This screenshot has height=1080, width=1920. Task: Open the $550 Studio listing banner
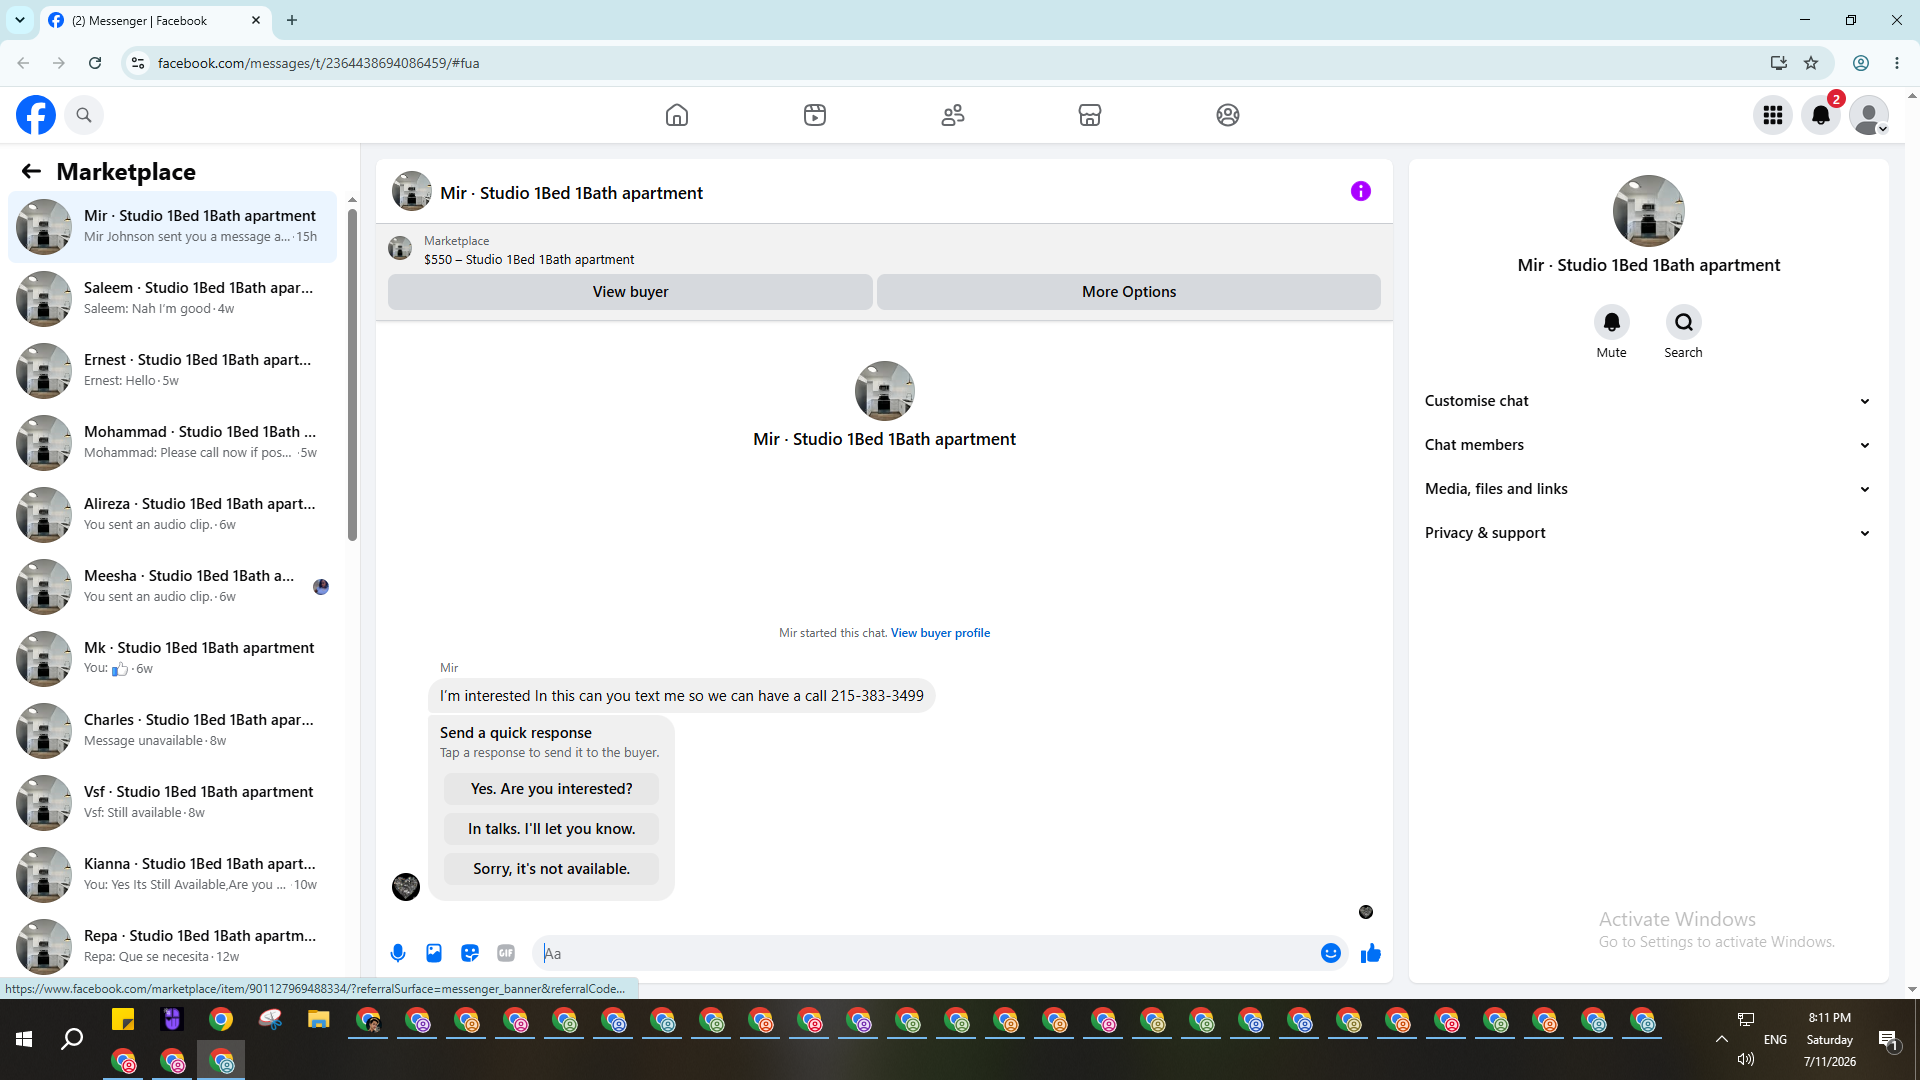point(884,250)
